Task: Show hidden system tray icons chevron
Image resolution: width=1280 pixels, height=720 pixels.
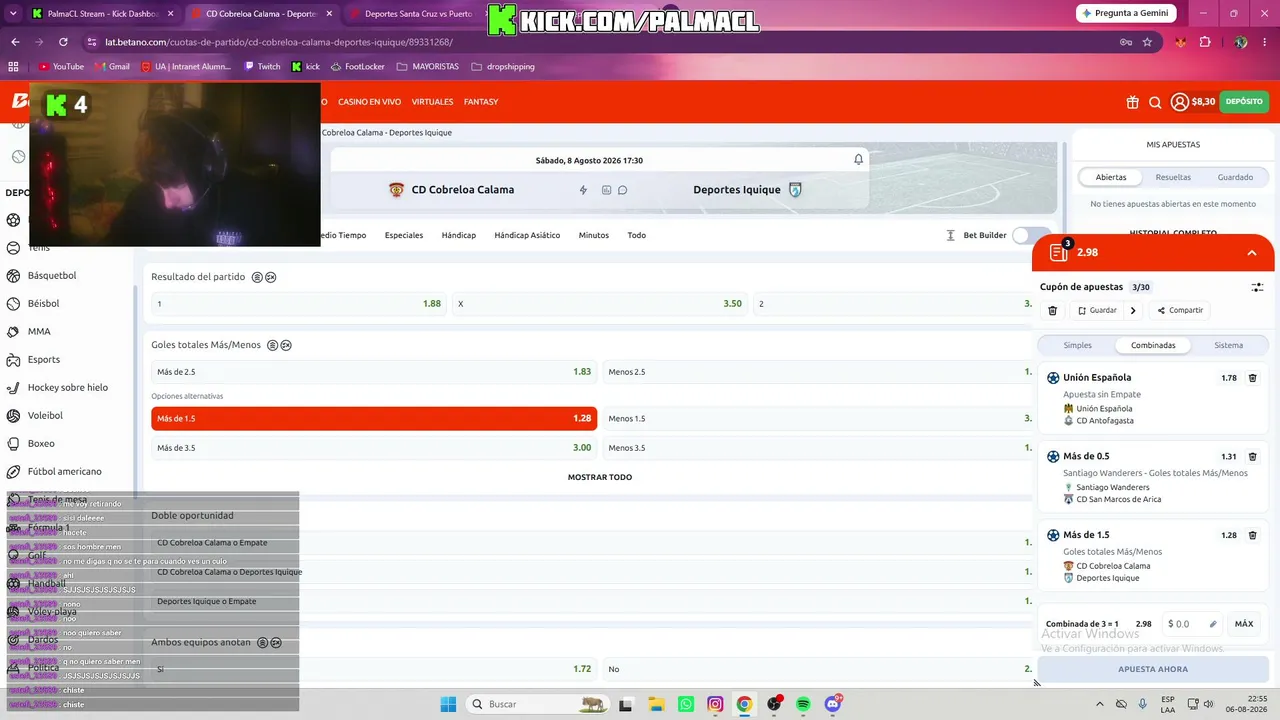Action: coord(1100,704)
